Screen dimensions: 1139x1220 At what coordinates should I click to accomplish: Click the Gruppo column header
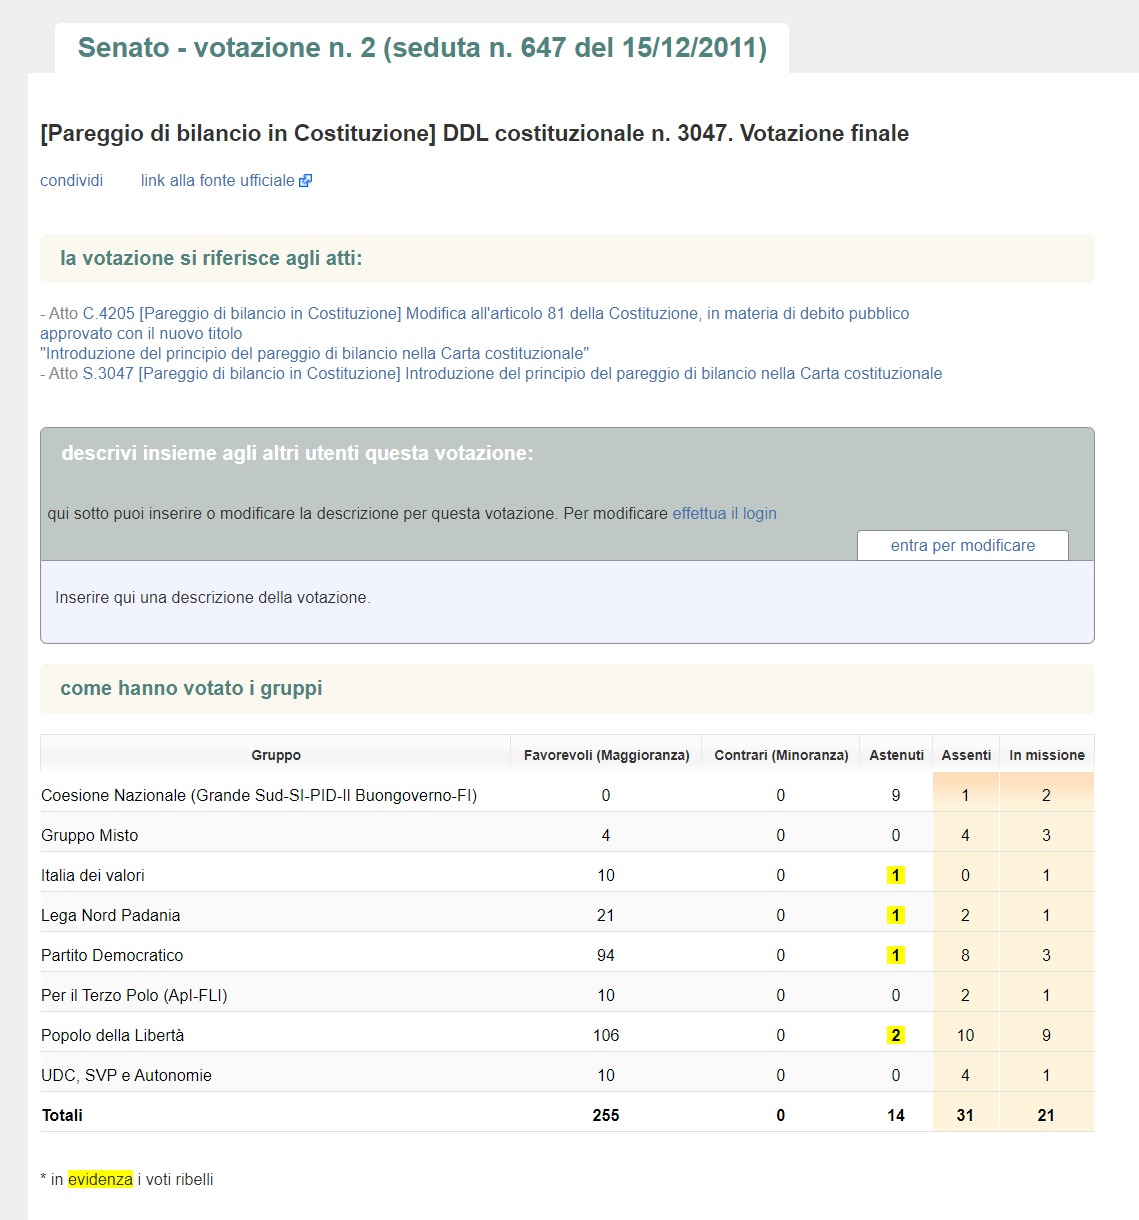276,755
